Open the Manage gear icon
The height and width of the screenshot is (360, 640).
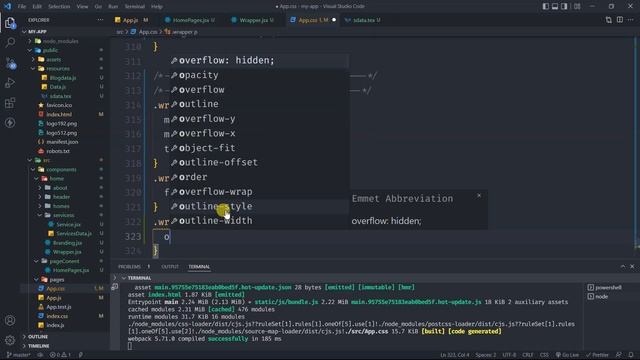(x=10, y=340)
